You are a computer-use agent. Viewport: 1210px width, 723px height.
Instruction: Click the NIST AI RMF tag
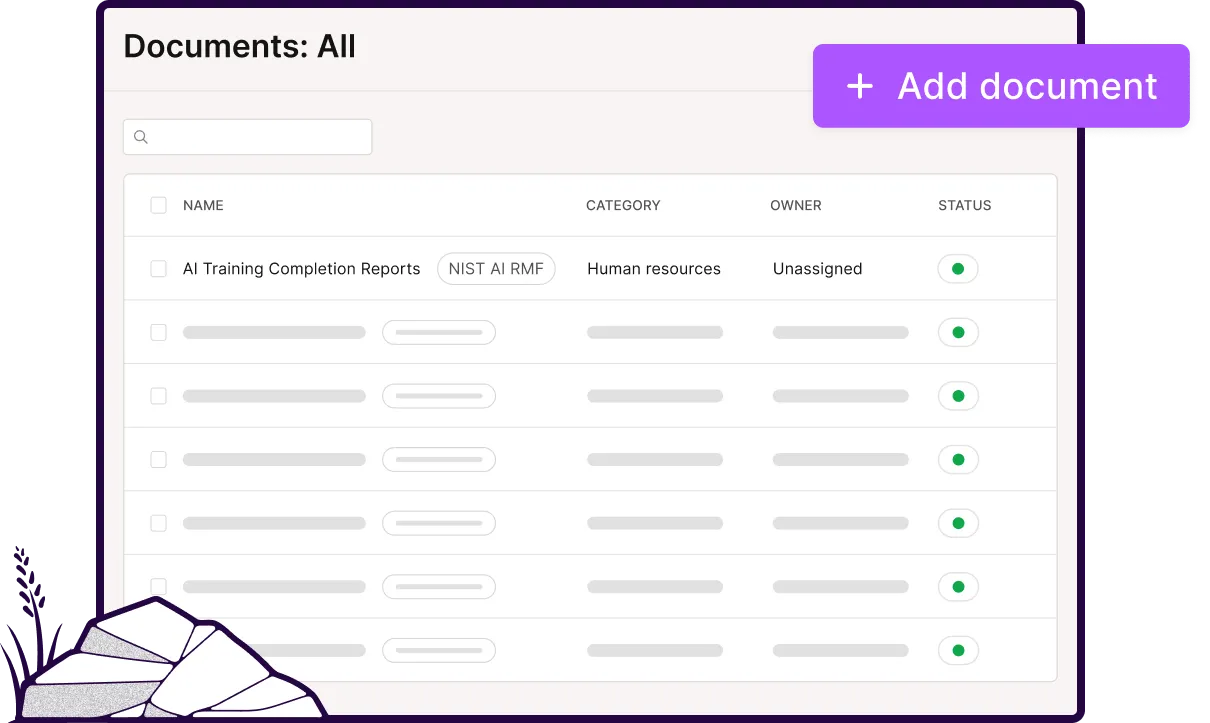[x=496, y=268]
